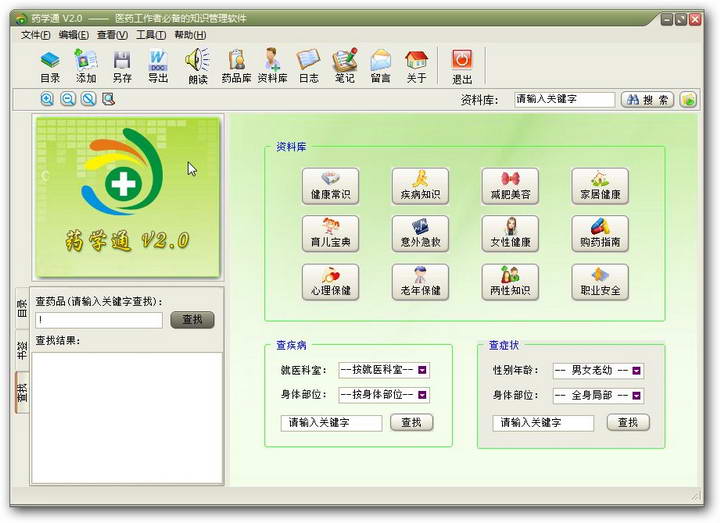
Task: Click the 查药品 keyword input field
Action: (x=98, y=320)
